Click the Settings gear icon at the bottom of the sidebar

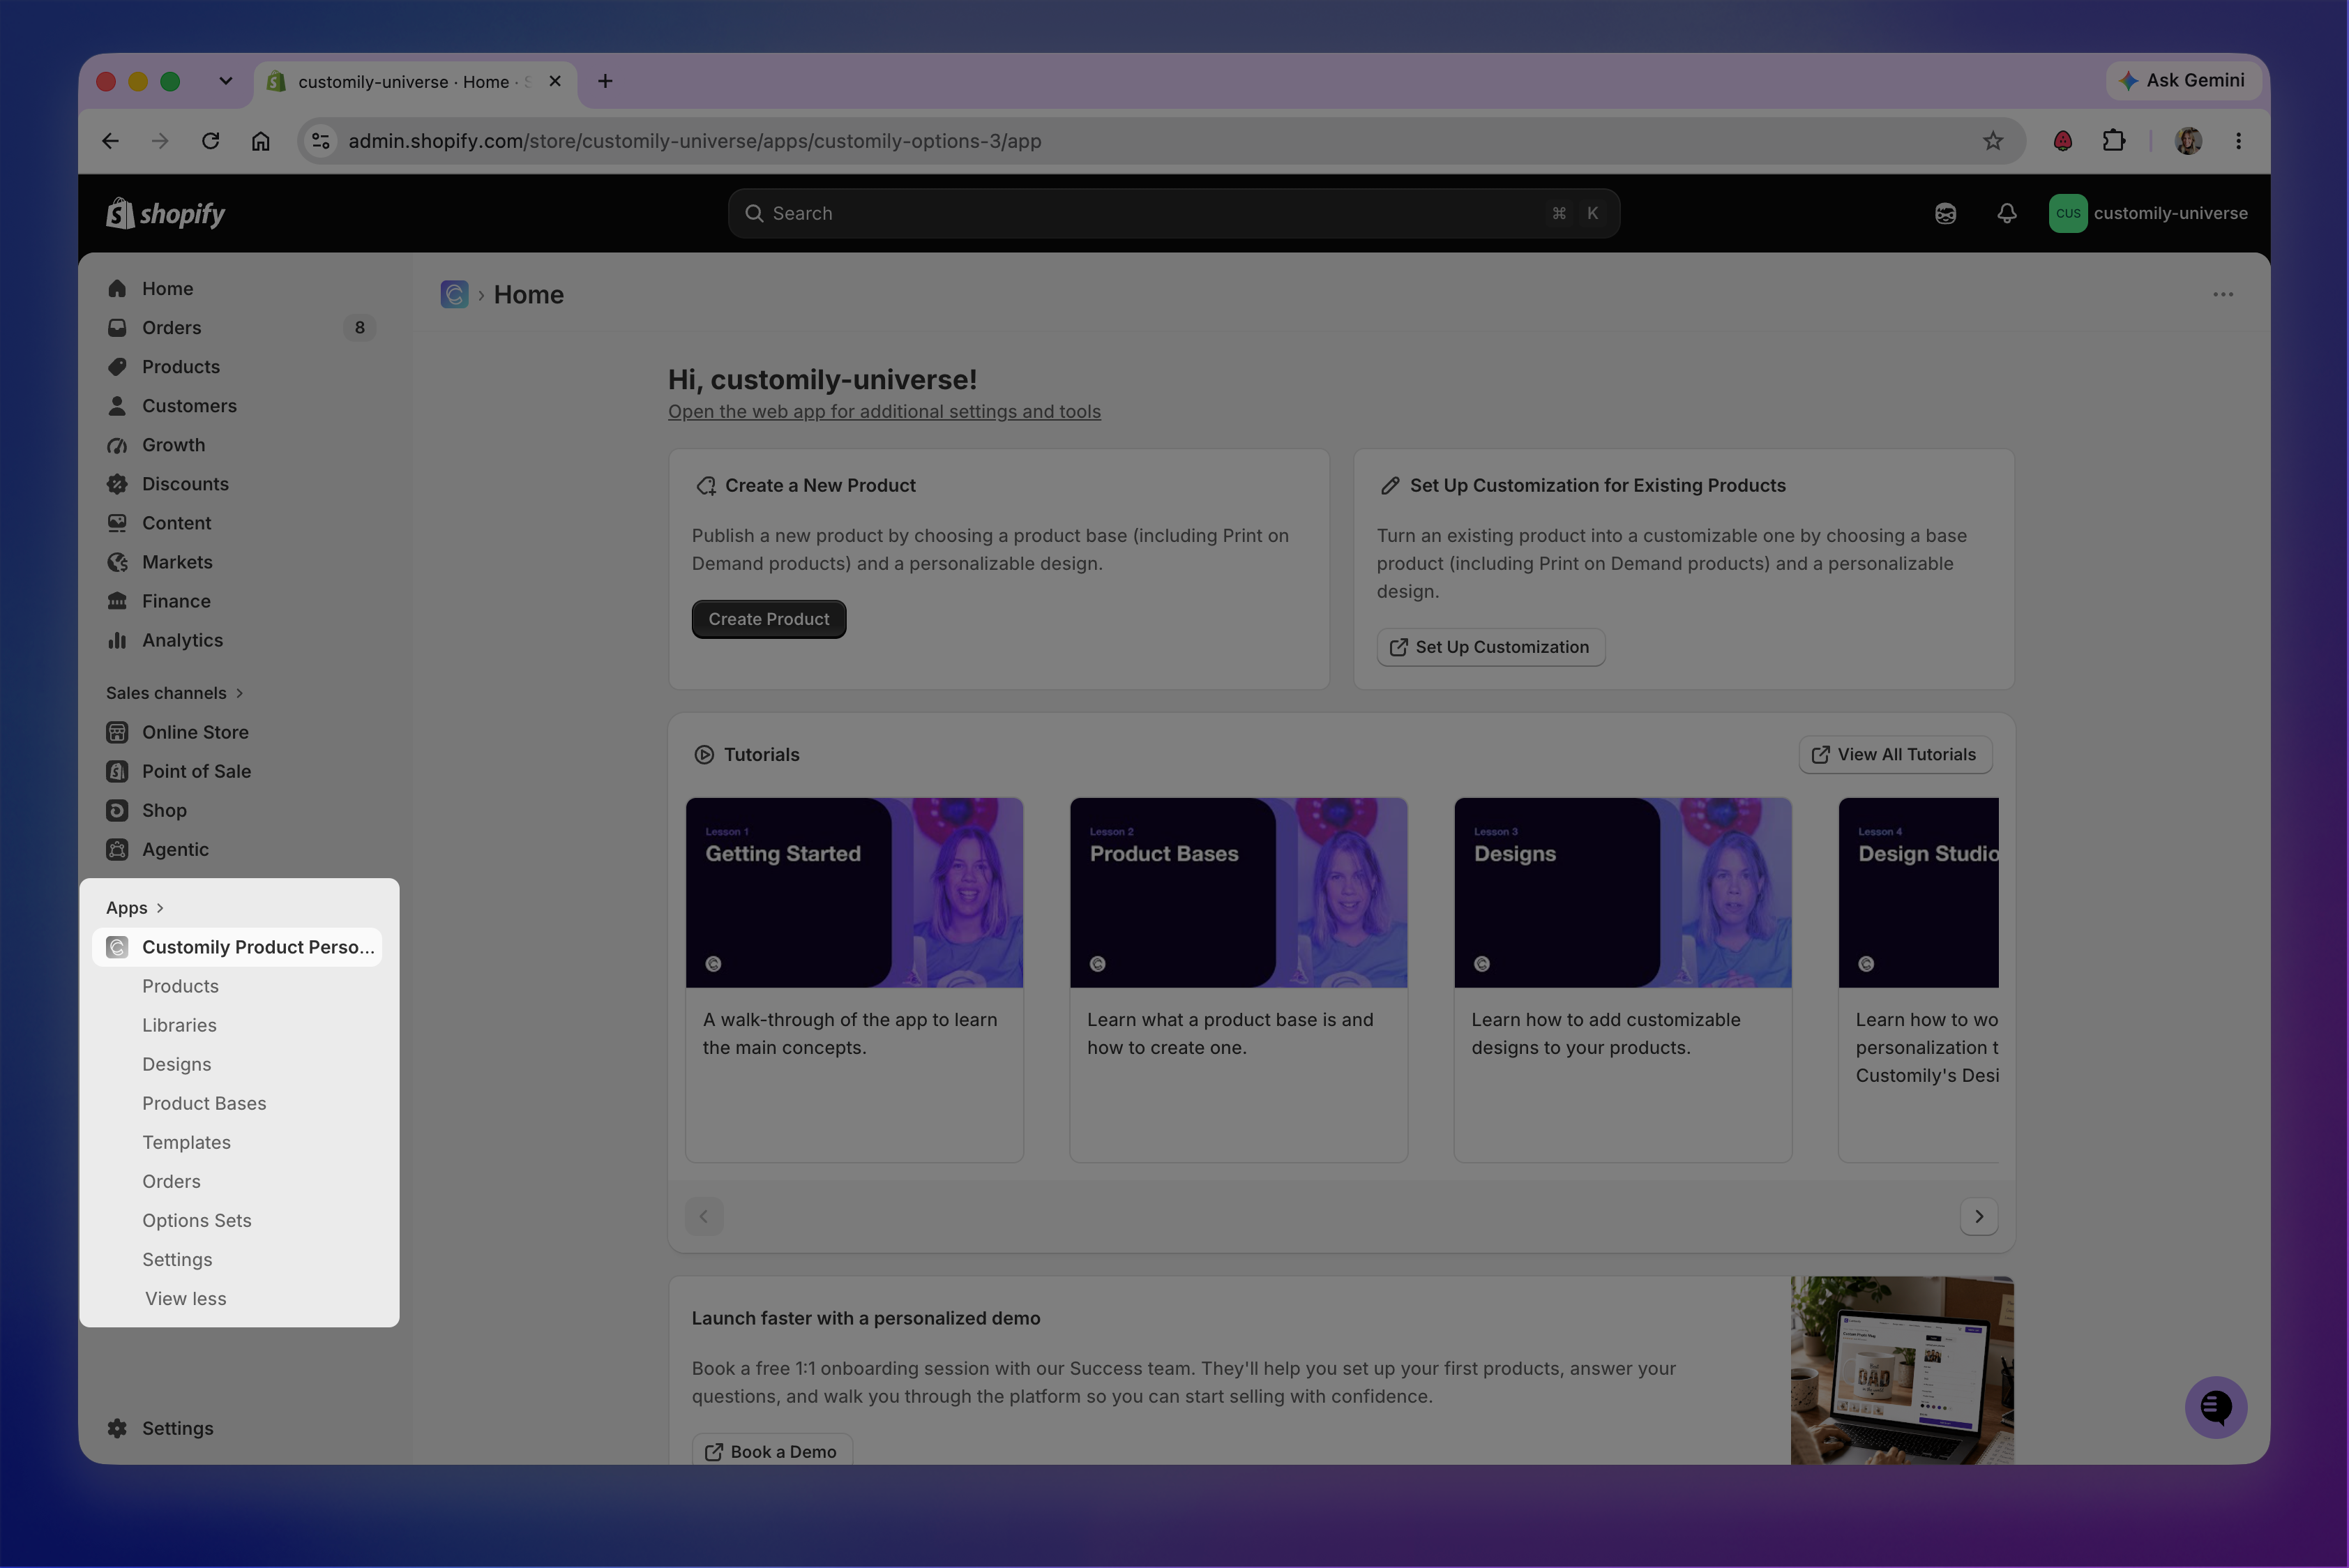[x=117, y=1428]
